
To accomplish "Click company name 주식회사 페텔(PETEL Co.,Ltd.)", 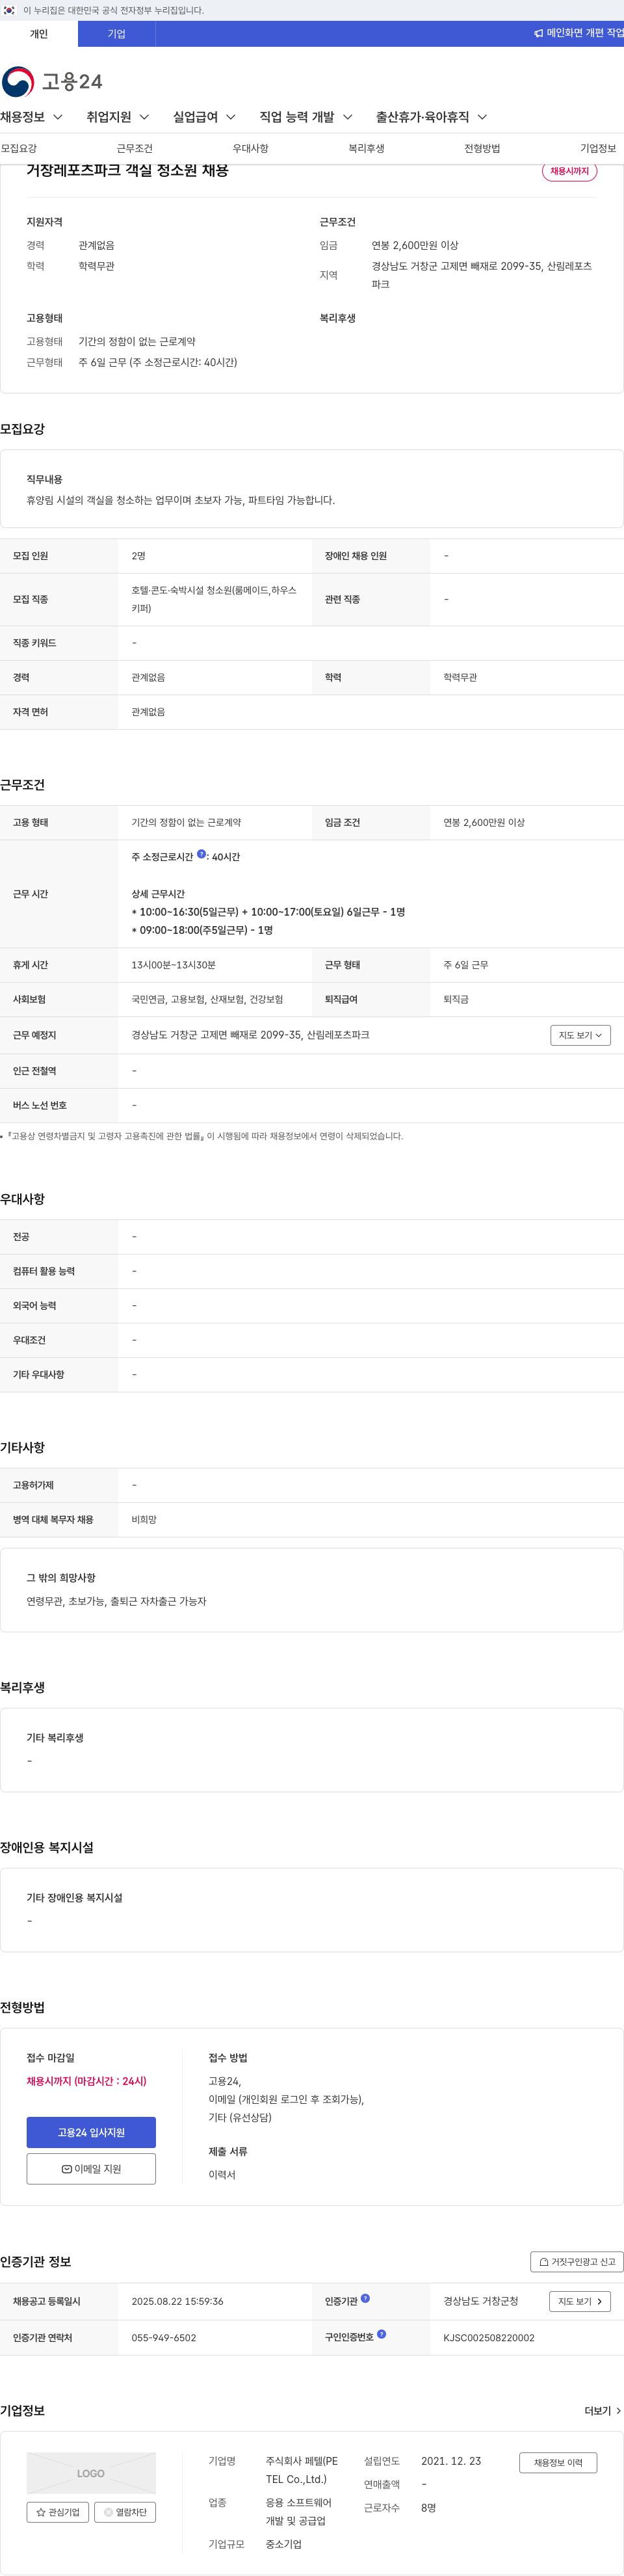I will pos(302,2470).
